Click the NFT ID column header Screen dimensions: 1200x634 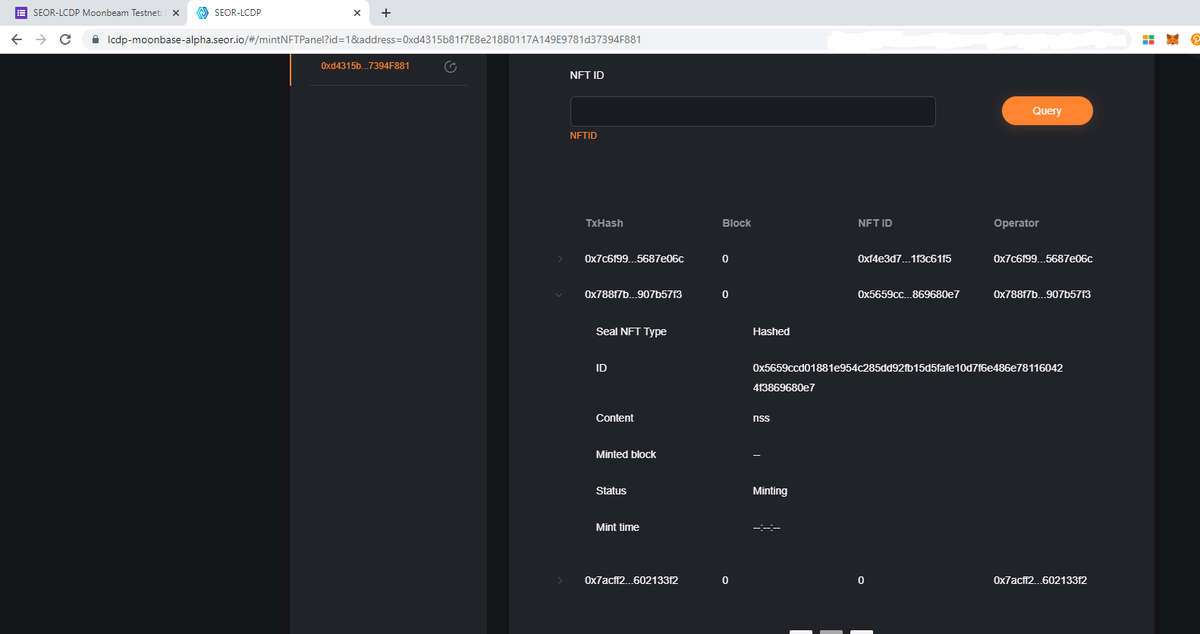click(874, 223)
